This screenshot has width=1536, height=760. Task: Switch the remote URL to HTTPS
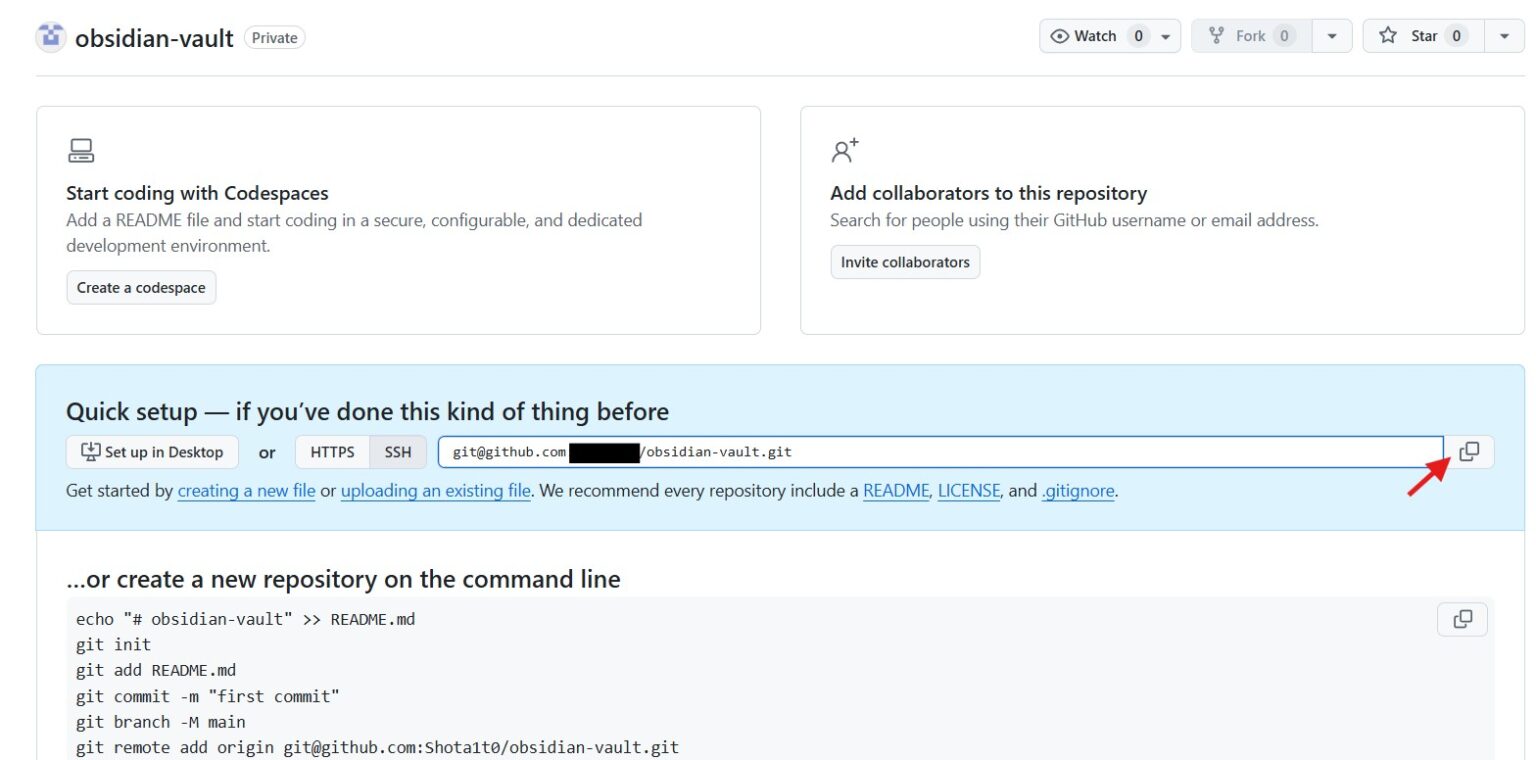[x=330, y=451]
